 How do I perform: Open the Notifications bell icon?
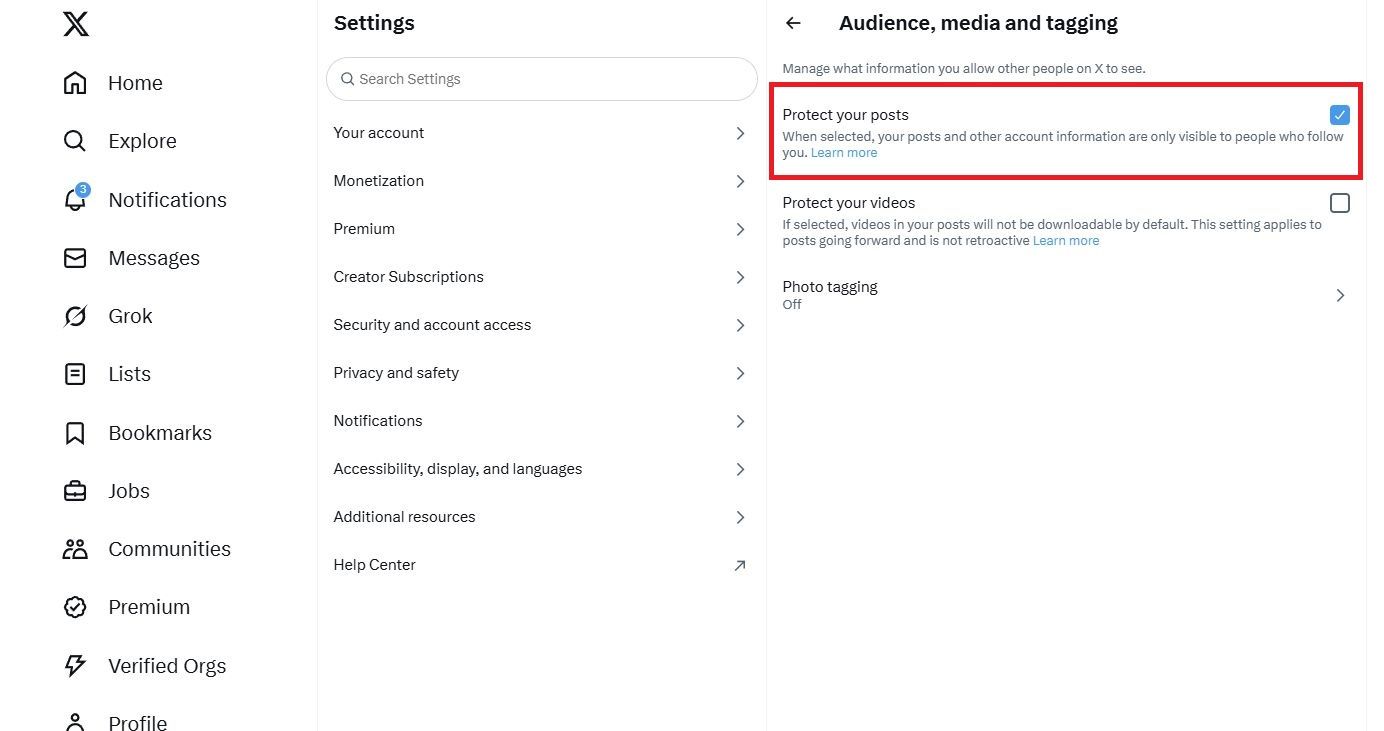[x=75, y=199]
